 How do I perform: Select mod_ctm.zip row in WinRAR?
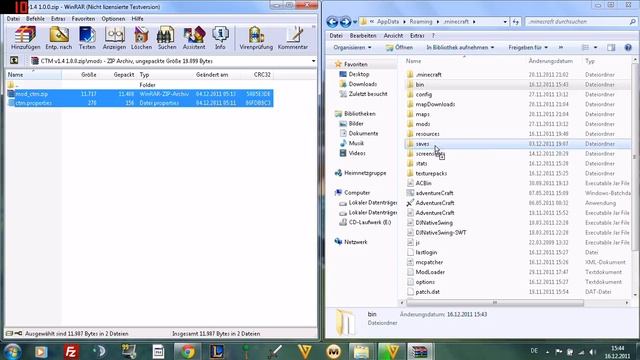click(x=140, y=94)
